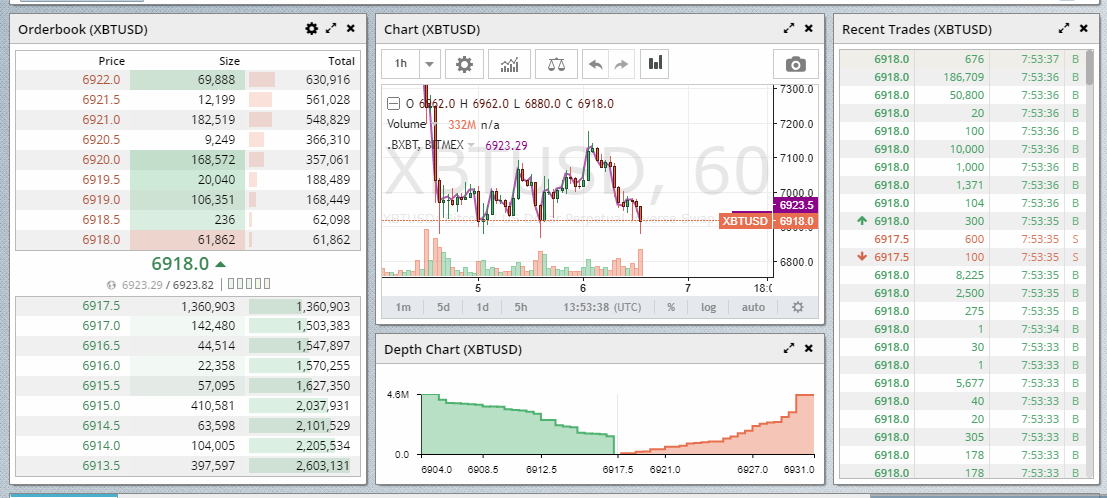Select ask price 6920.0
The height and width of the screenshot is (498, 1107).
pyautogui.click(x=101, y=160)
